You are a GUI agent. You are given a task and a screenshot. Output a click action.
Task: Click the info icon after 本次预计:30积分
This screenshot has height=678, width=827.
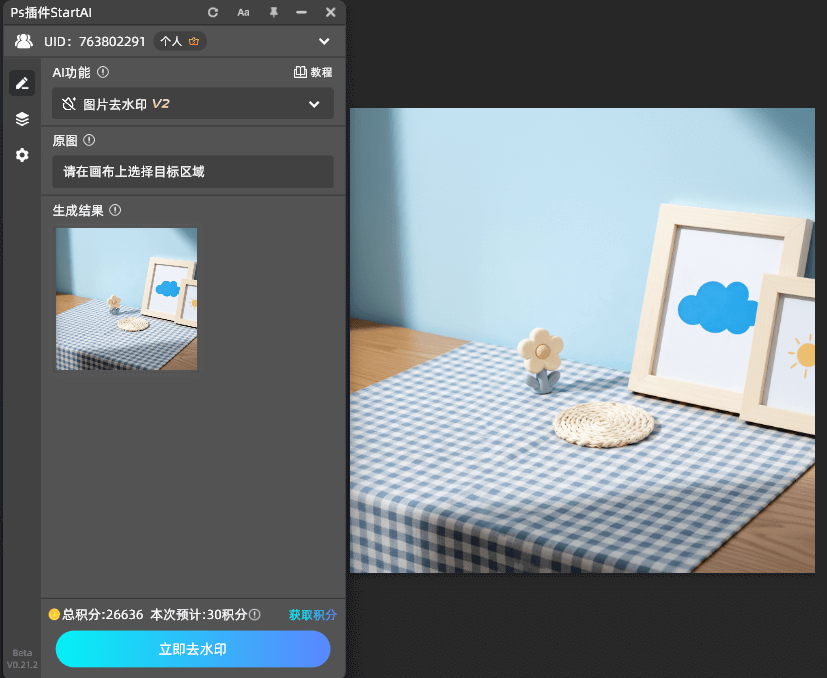[255, 615]
